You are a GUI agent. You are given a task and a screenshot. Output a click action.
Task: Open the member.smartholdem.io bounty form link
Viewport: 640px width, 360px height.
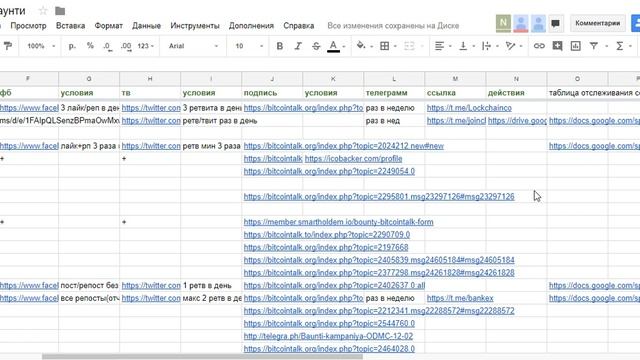pos(338,222)
